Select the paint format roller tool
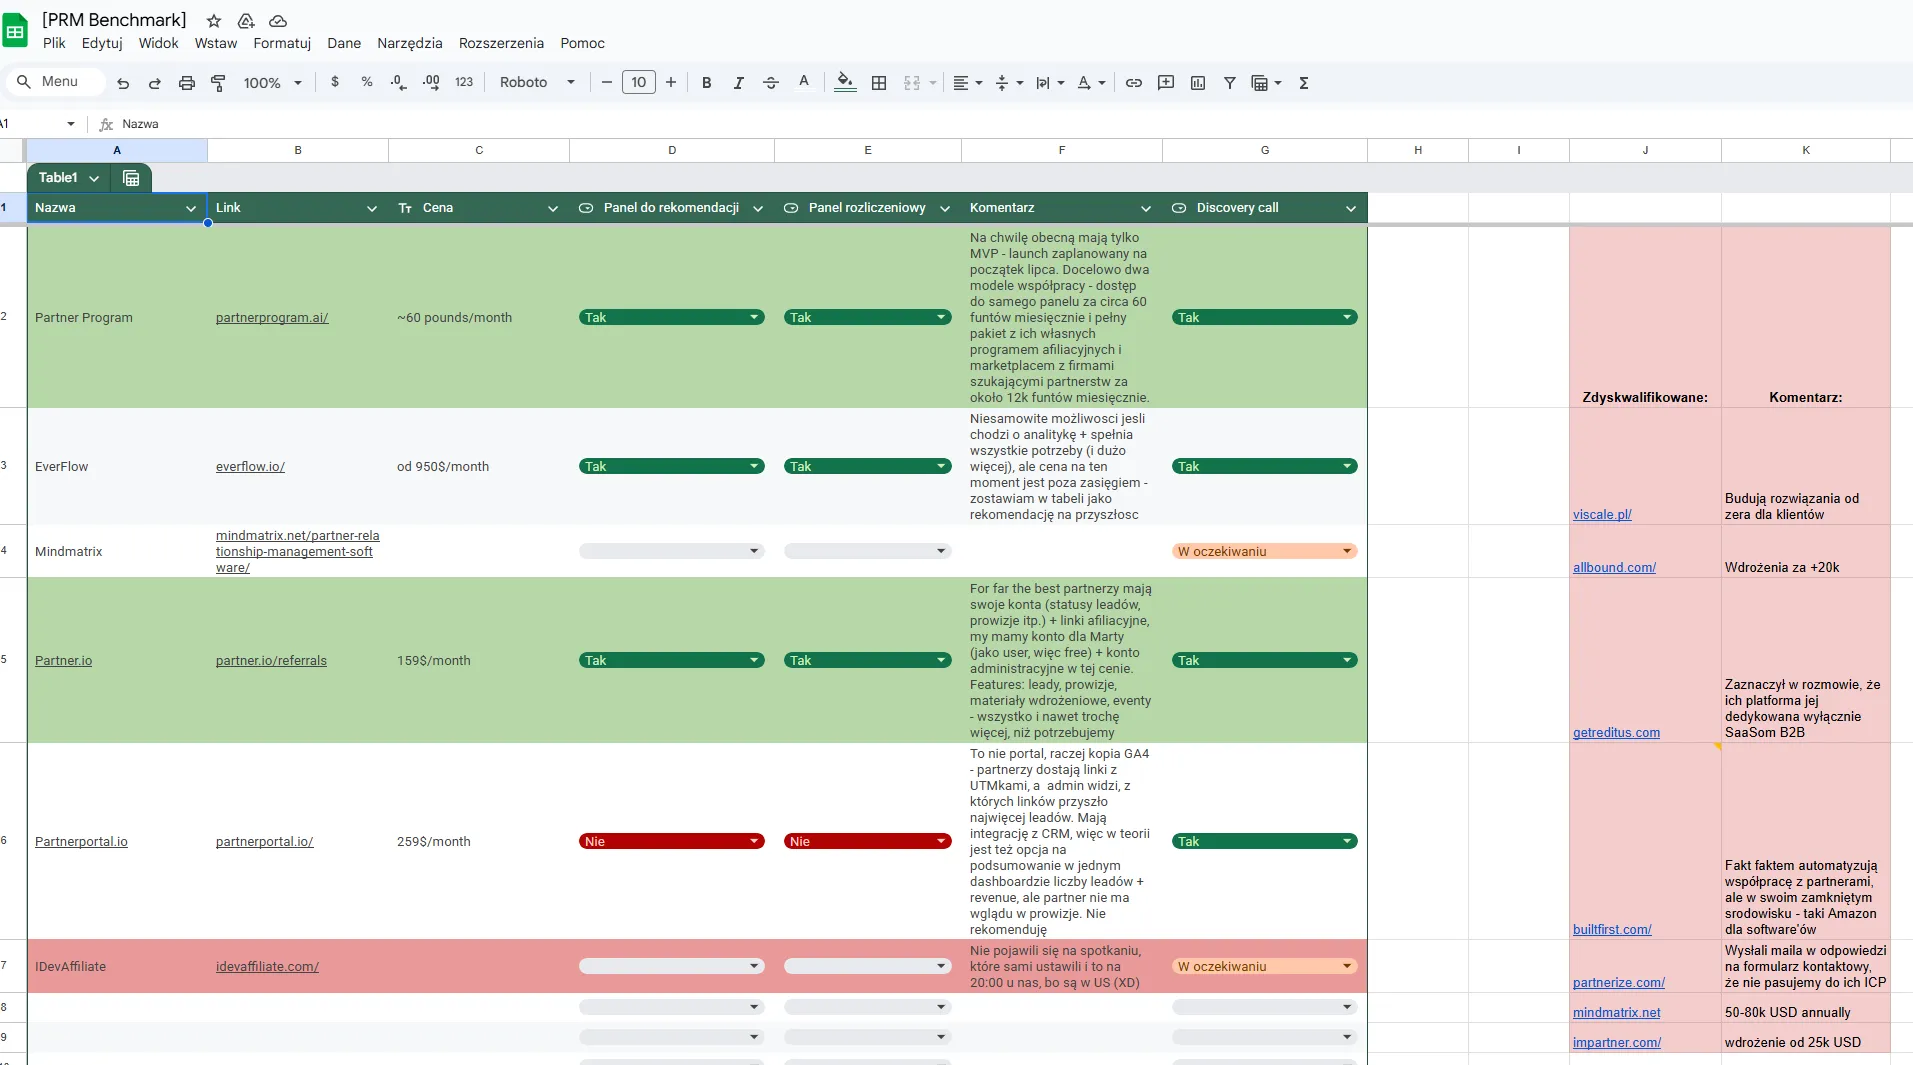 [x=218, y=83]
